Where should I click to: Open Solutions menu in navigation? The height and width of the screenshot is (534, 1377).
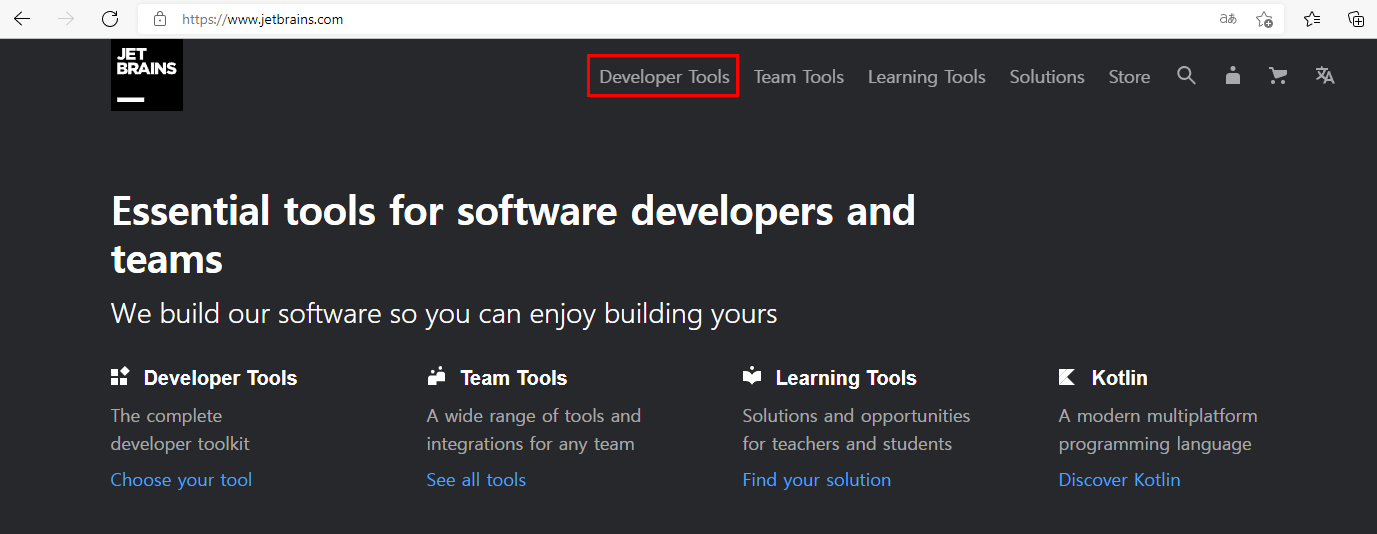point(1047,77)
